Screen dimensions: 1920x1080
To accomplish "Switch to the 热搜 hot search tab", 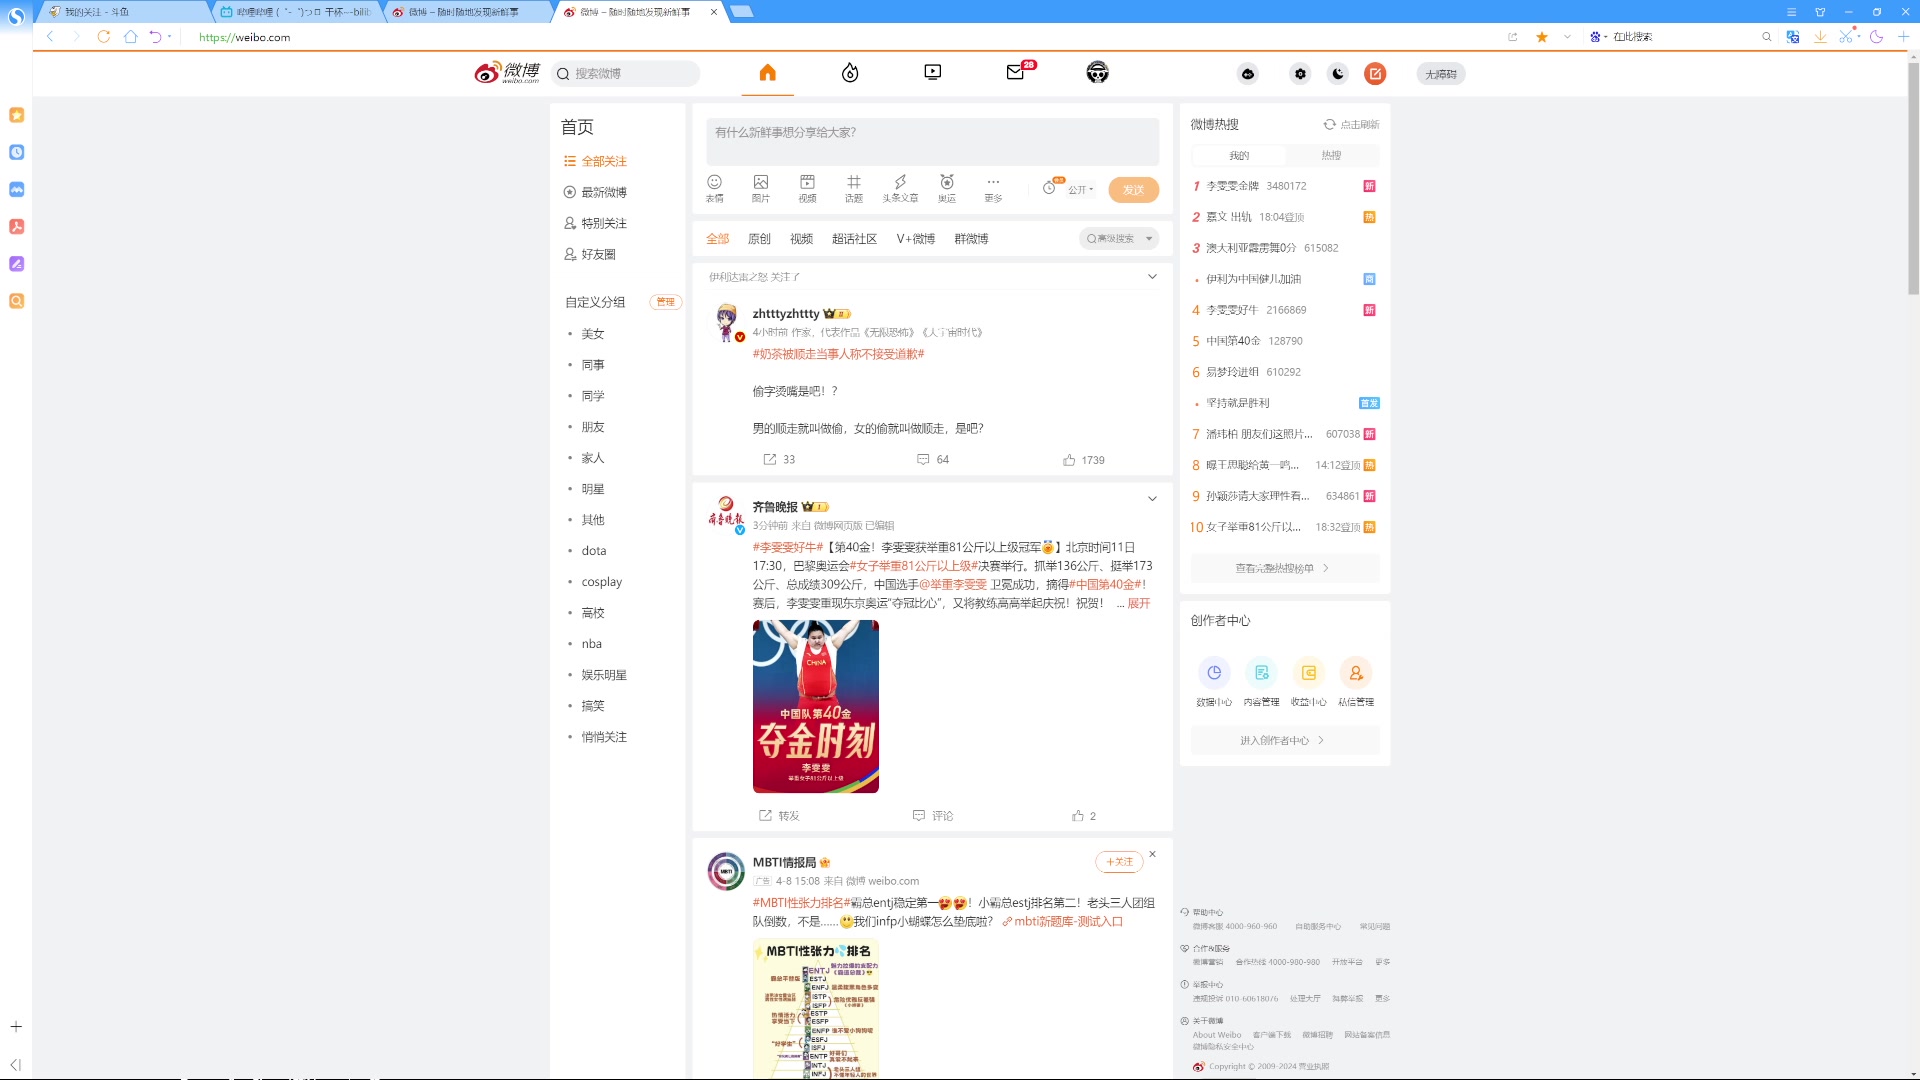I will coord(1331,155).
